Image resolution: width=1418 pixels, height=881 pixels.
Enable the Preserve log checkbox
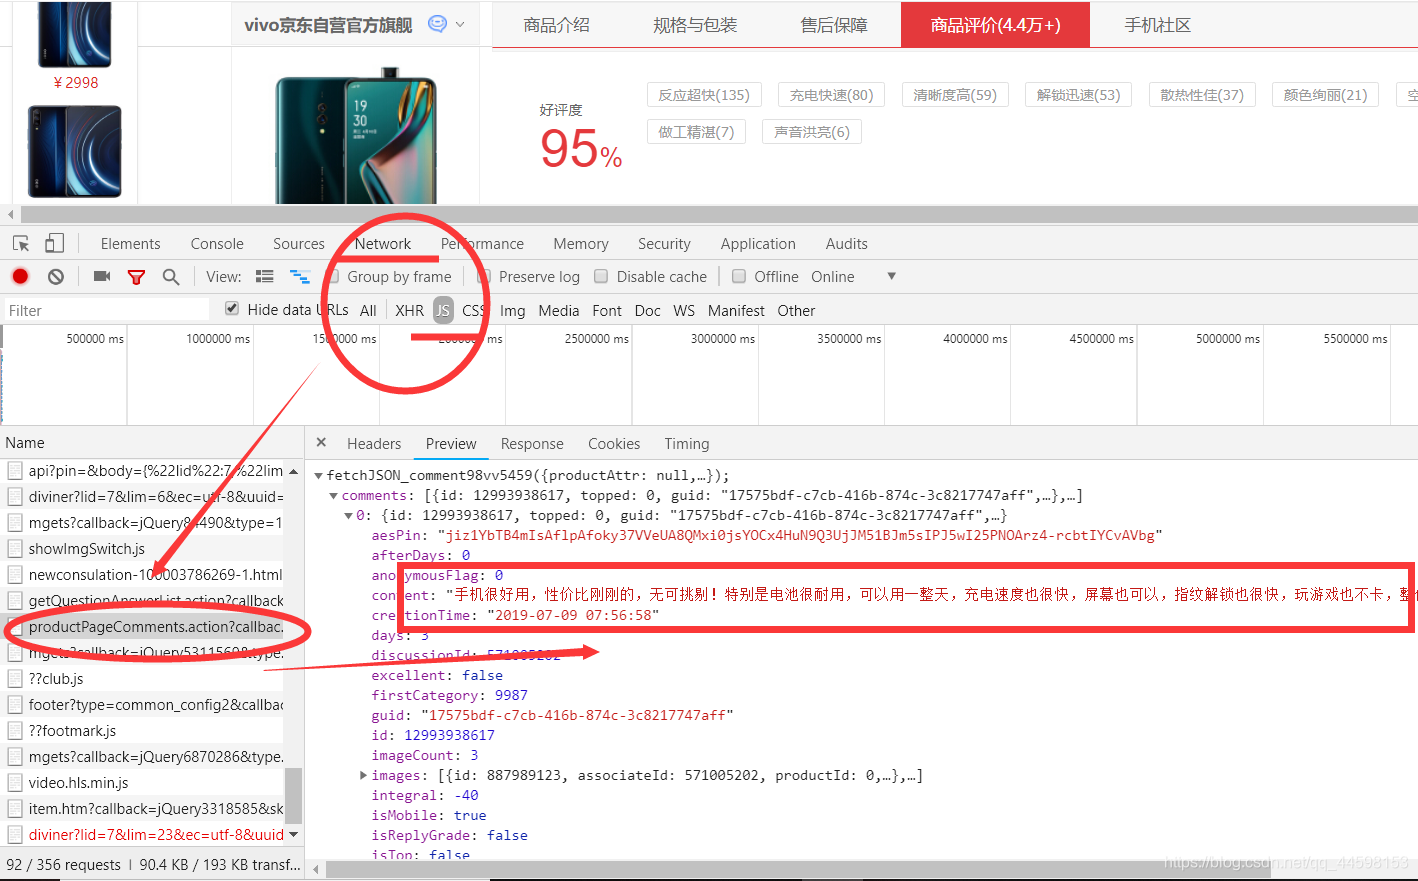coord(484,276)
